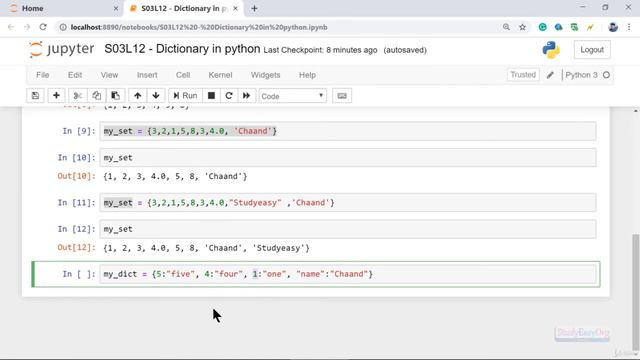Click the blue cloud extension icon
Screen dimensions: 640x360
point(558,27)
